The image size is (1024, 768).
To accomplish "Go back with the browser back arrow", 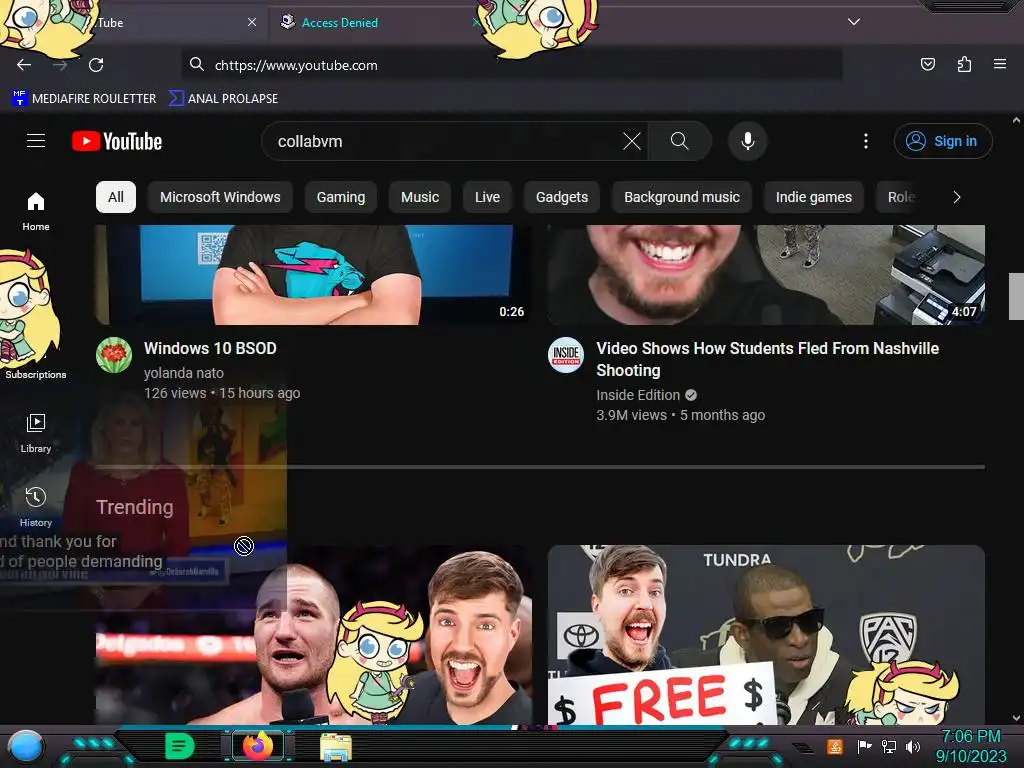I will [x=24, y=65].
